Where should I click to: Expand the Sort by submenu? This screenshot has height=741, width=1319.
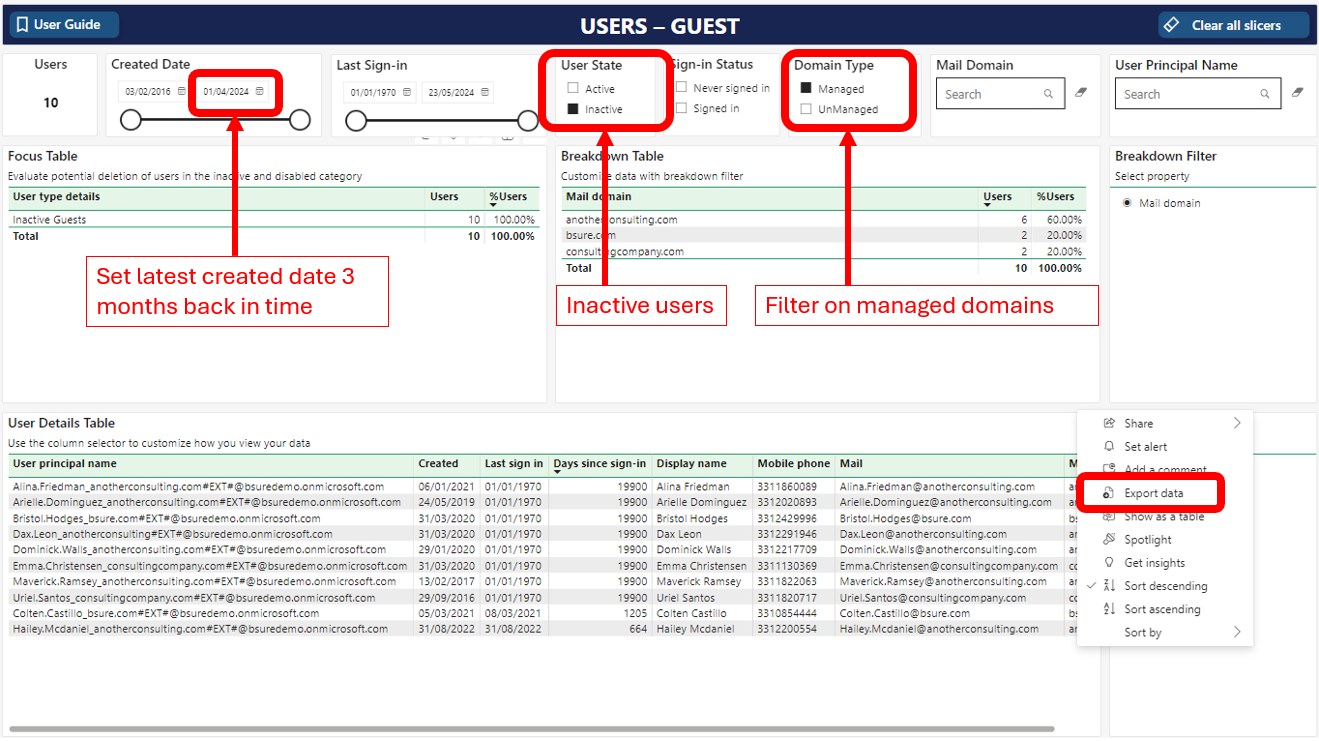click(1237, 632)
